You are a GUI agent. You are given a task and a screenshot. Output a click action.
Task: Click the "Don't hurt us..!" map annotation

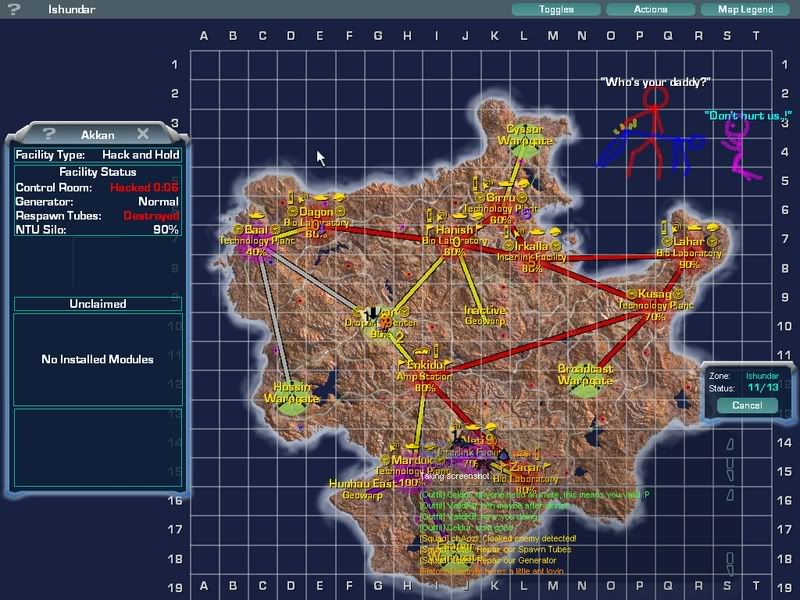coord(748,116)
